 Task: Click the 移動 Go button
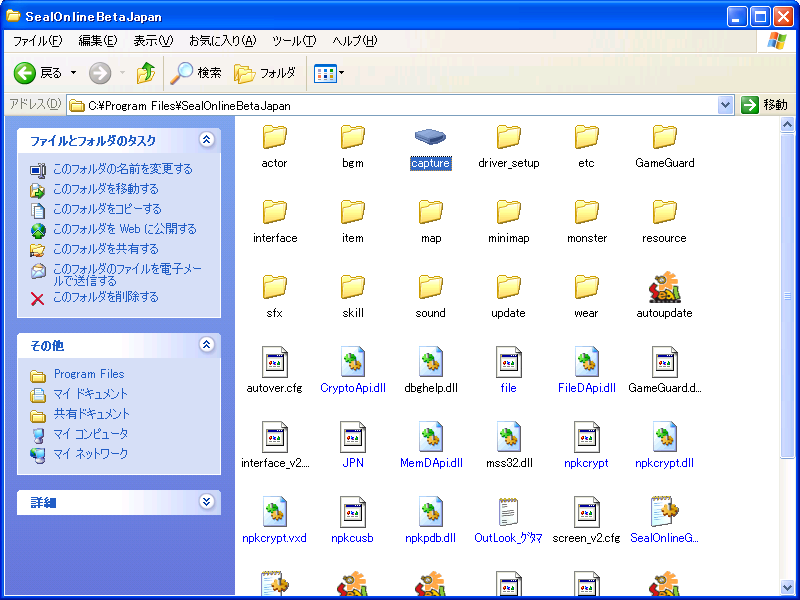(765, 105)
